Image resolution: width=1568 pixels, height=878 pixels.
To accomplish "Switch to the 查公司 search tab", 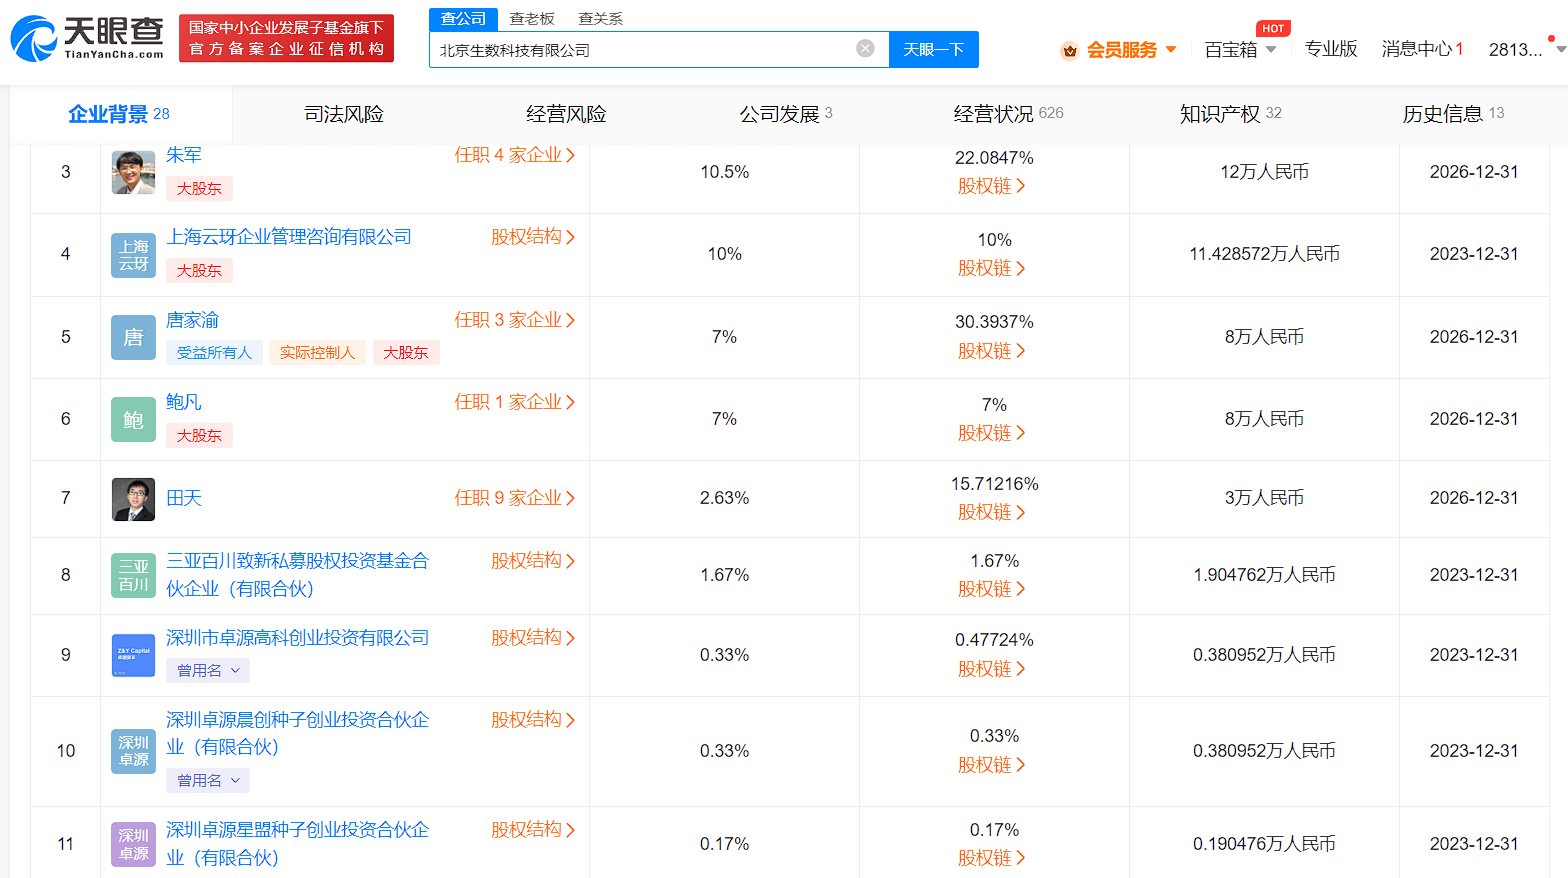I will 463,19.
